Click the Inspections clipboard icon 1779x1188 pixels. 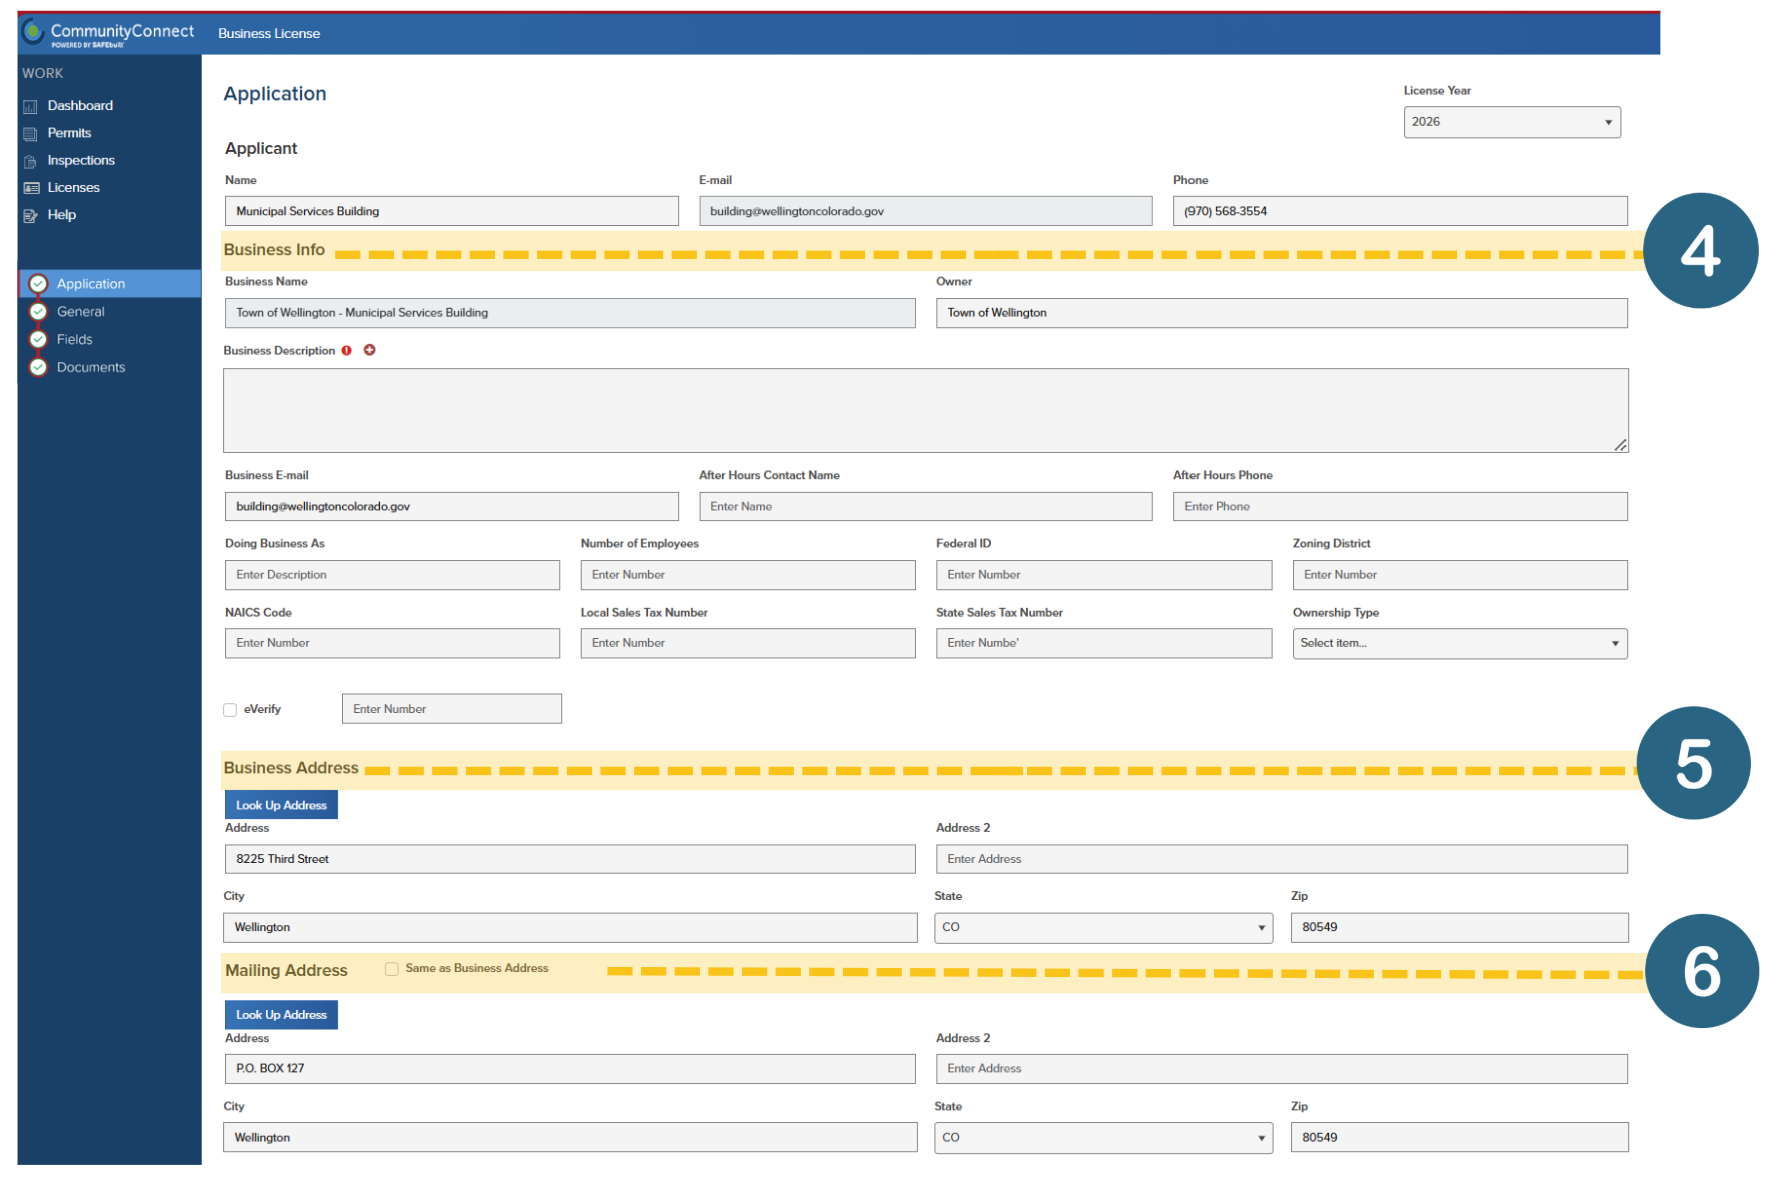tap(30, 161)
